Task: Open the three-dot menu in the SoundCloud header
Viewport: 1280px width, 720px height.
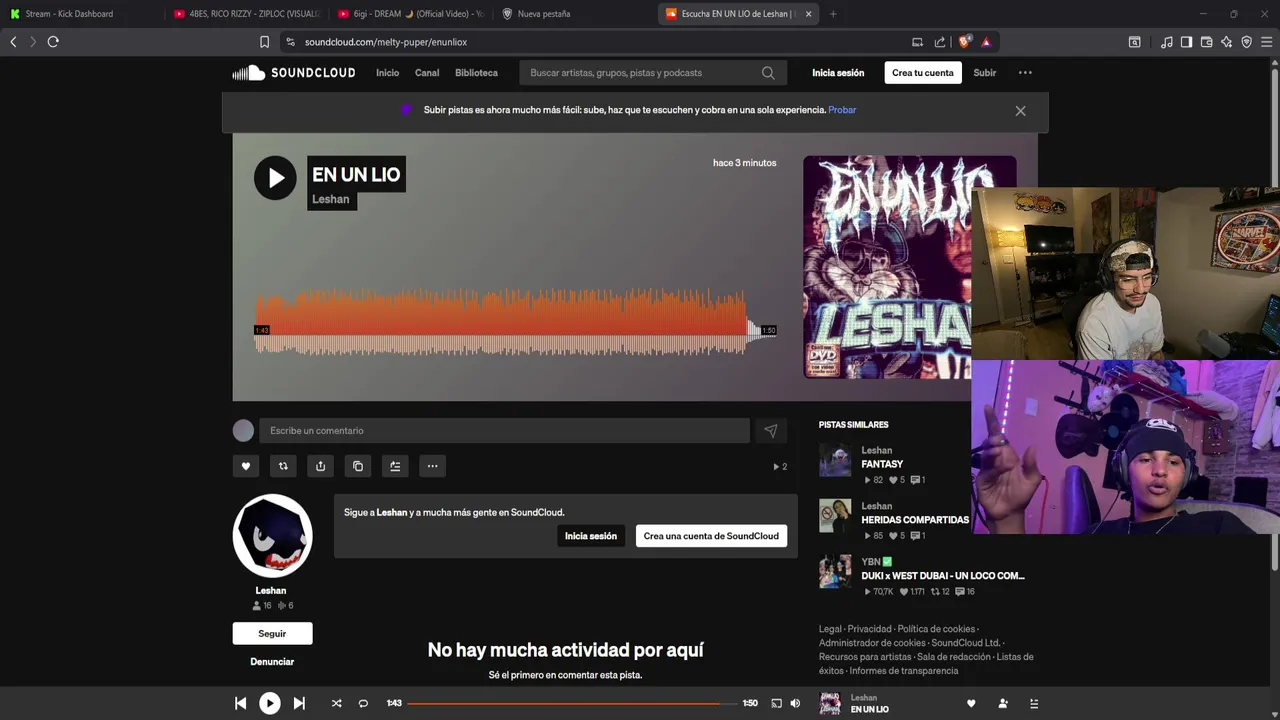Action: [x=1025, y=73]
